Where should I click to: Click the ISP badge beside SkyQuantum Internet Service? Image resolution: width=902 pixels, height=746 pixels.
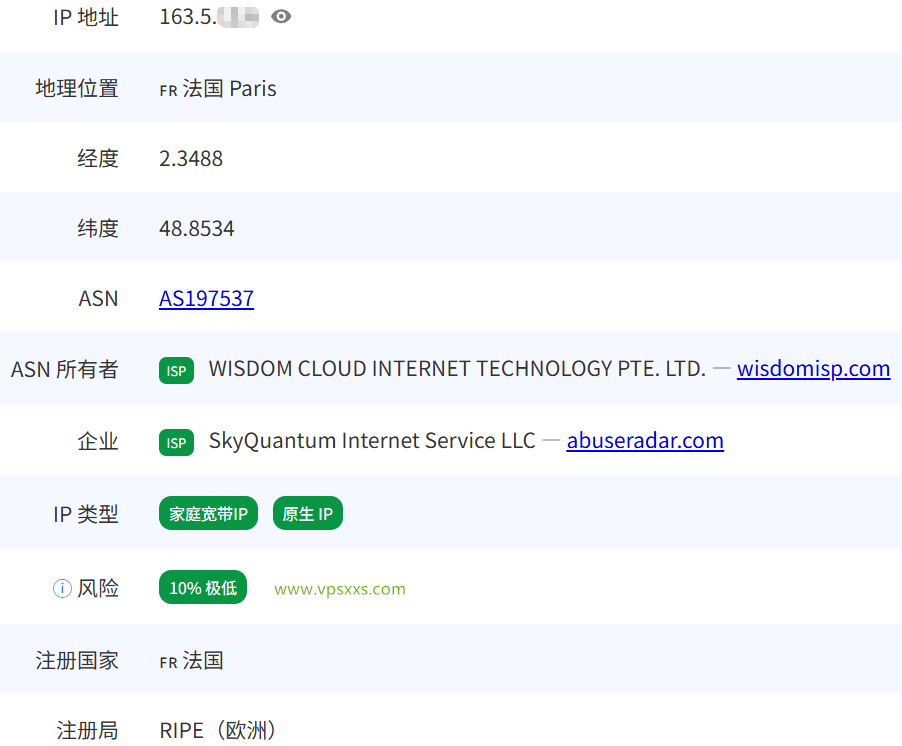(x=176, y=442)
